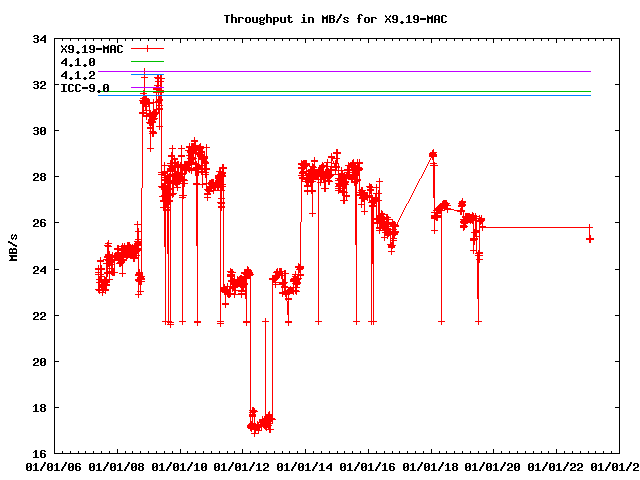Select the ICC-9.0 legend label
The width and height of the screenshot is (640, 480).
pyautogui.click(x=85, y=88)
